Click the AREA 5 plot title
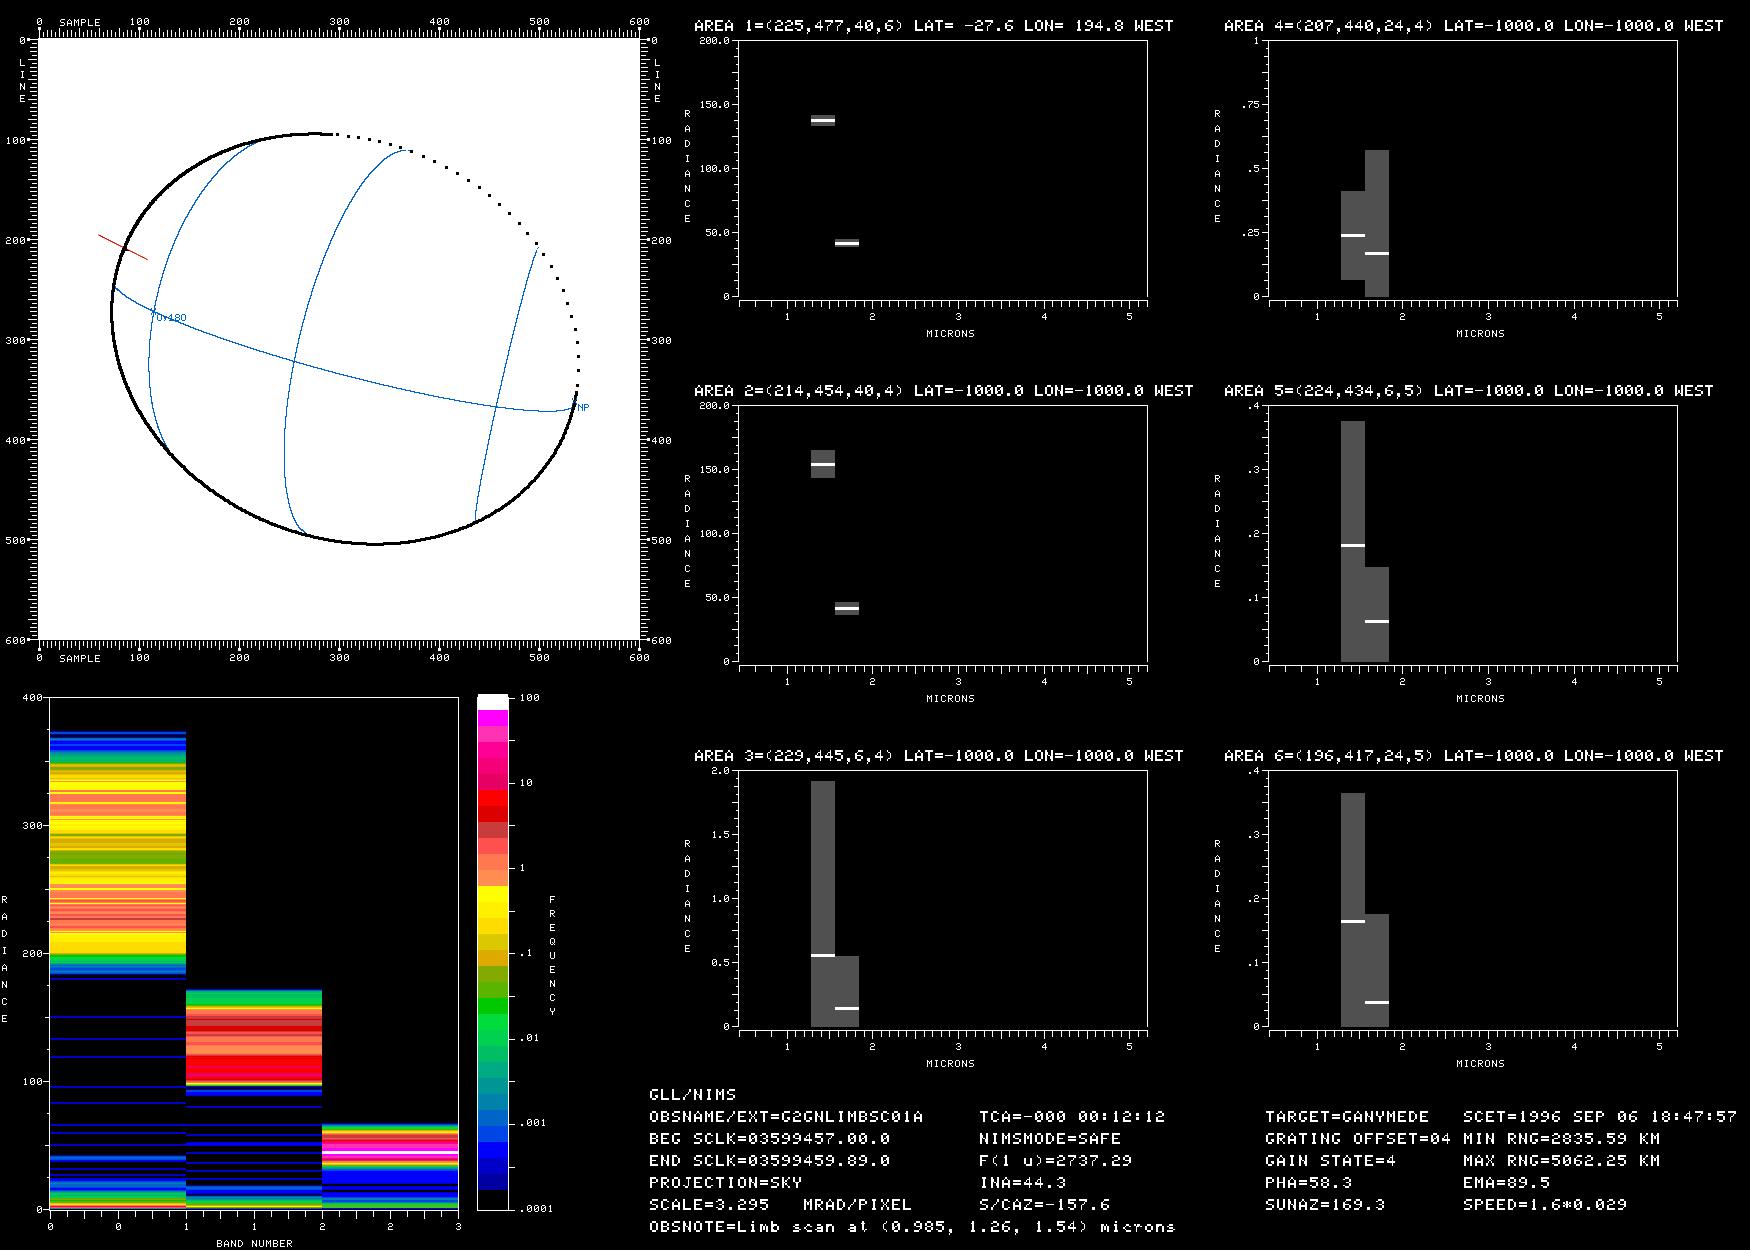 1469,391
